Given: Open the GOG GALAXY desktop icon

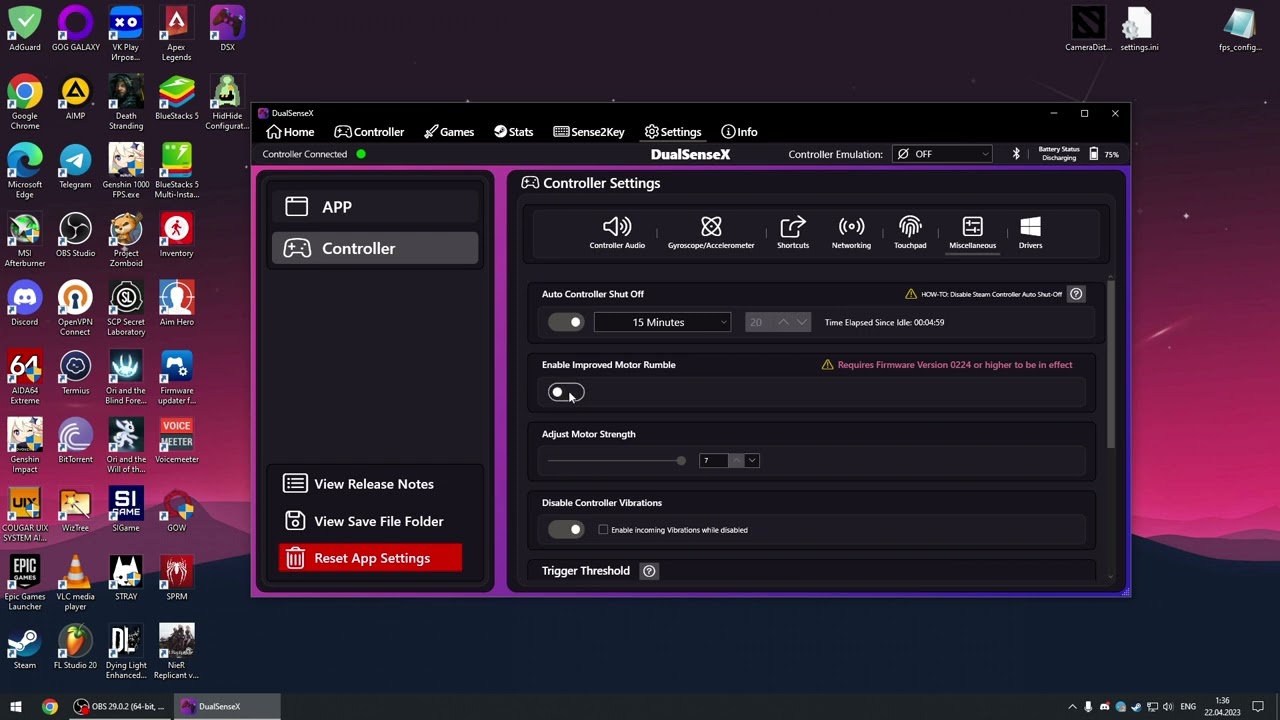Looking at the screenshot, I should coord(75,29).
